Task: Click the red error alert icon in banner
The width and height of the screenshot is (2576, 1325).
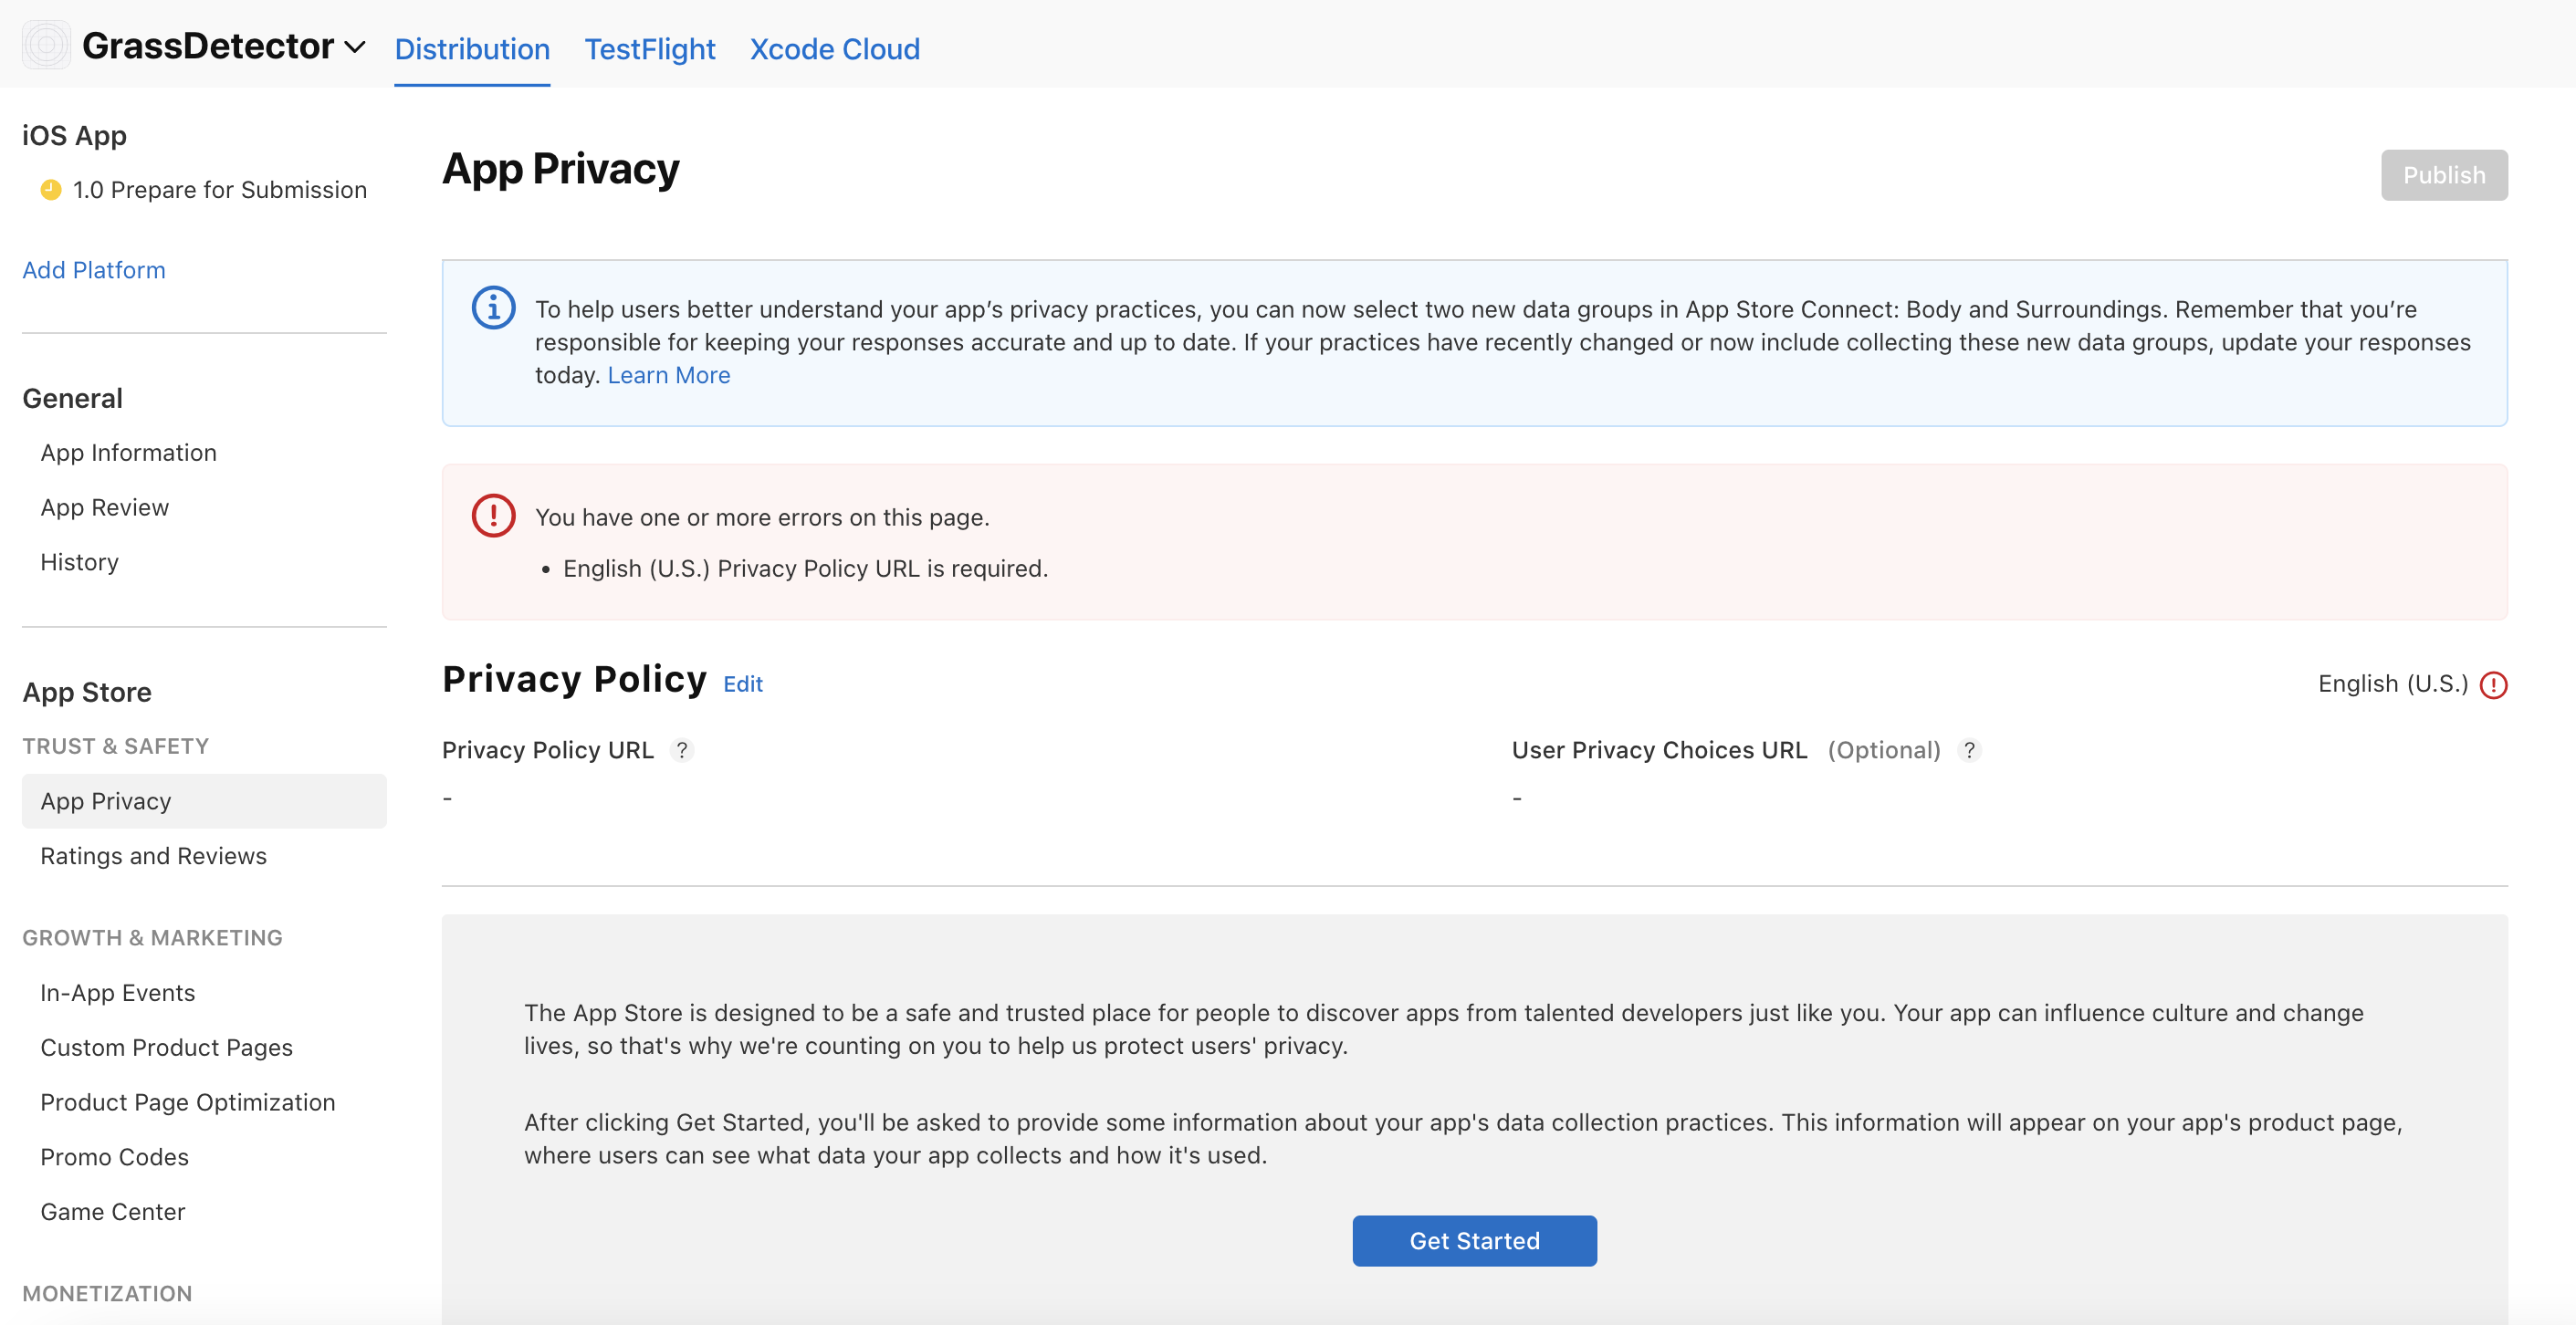Action: (493, 516)
